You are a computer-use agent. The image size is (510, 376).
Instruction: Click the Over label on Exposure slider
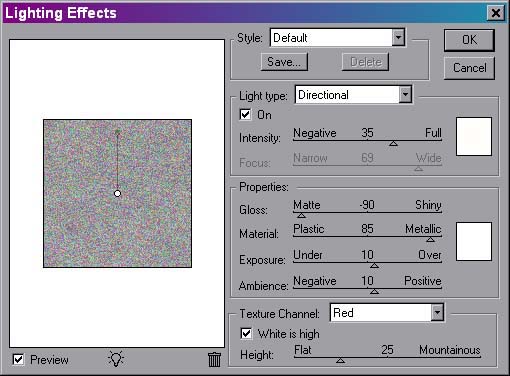pyautogui.click(x=430, y=255)
